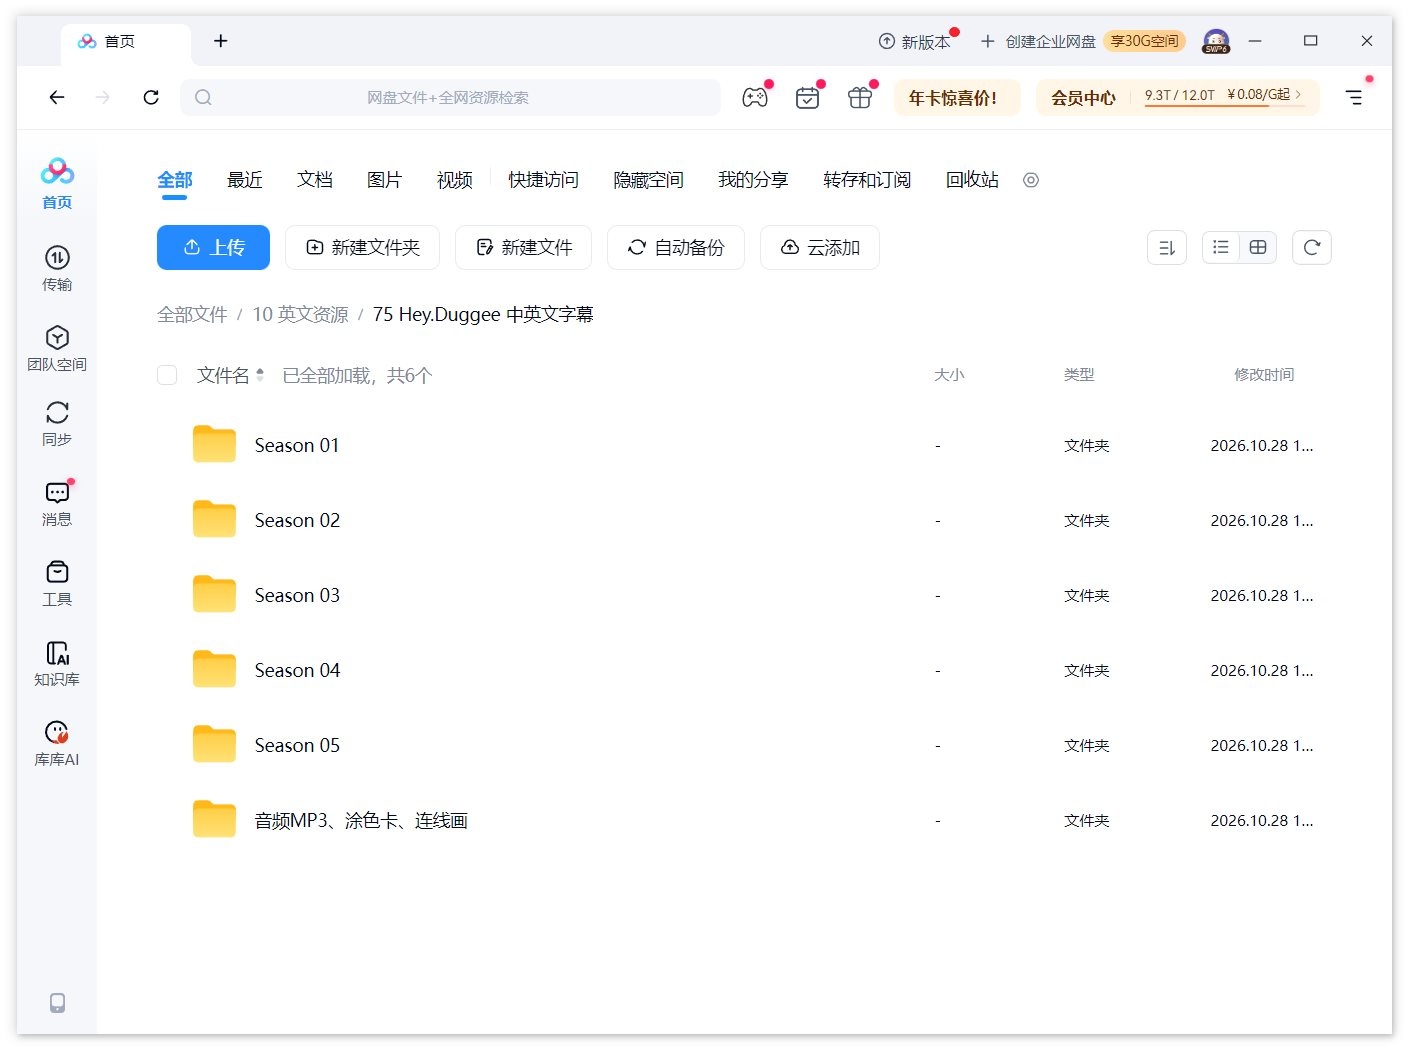Go back with the left arrow
Screen dimensions: 1412x1056
(x=57, y=97)
